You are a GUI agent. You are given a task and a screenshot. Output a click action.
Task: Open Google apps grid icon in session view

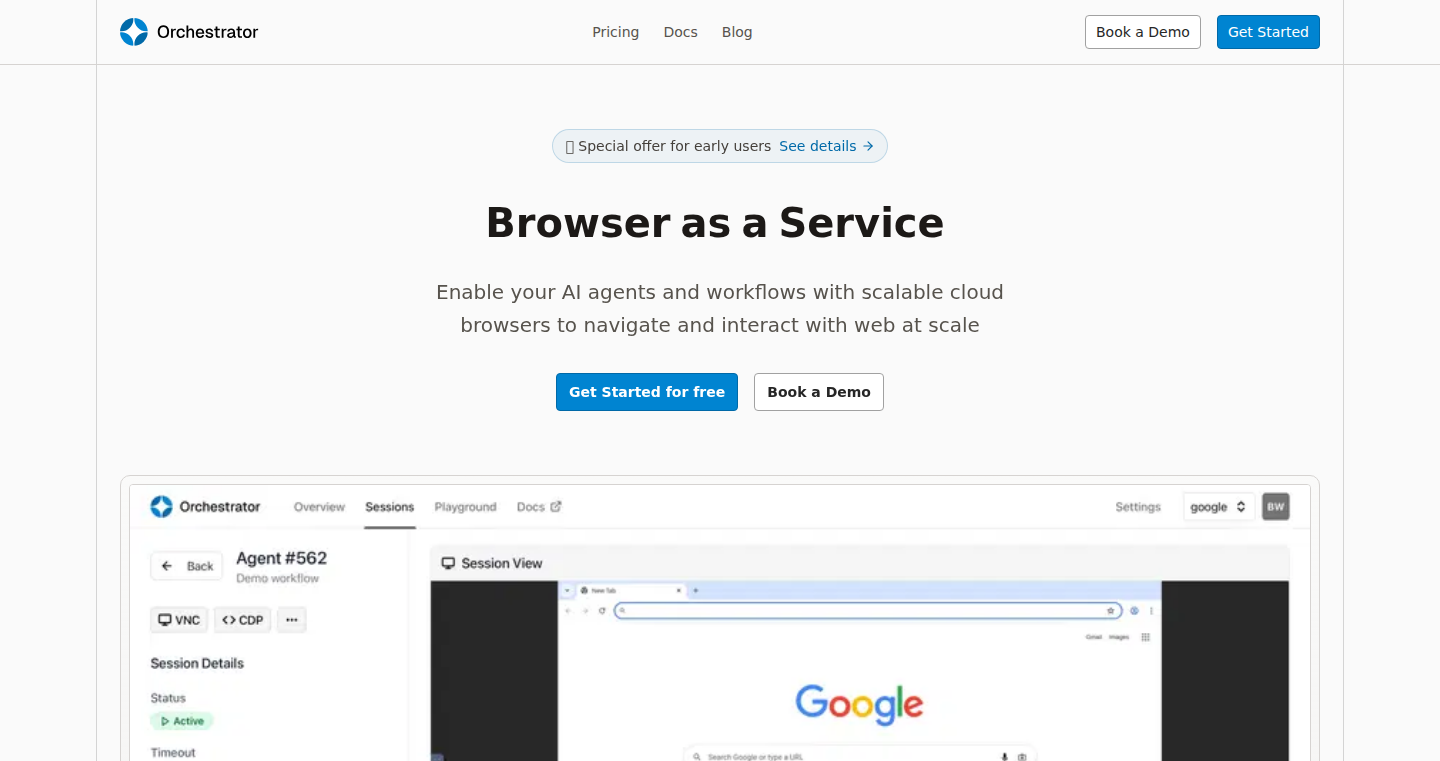(x=1146, y=637)
